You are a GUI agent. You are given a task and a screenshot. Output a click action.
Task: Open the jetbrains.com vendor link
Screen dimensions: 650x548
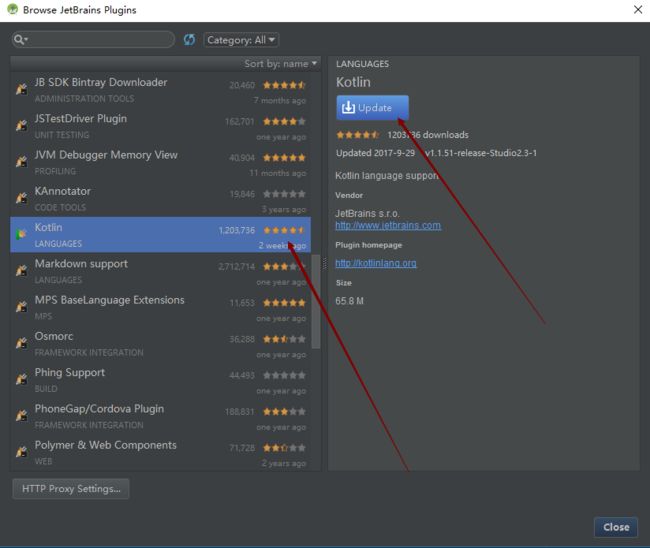click(388, 226)
